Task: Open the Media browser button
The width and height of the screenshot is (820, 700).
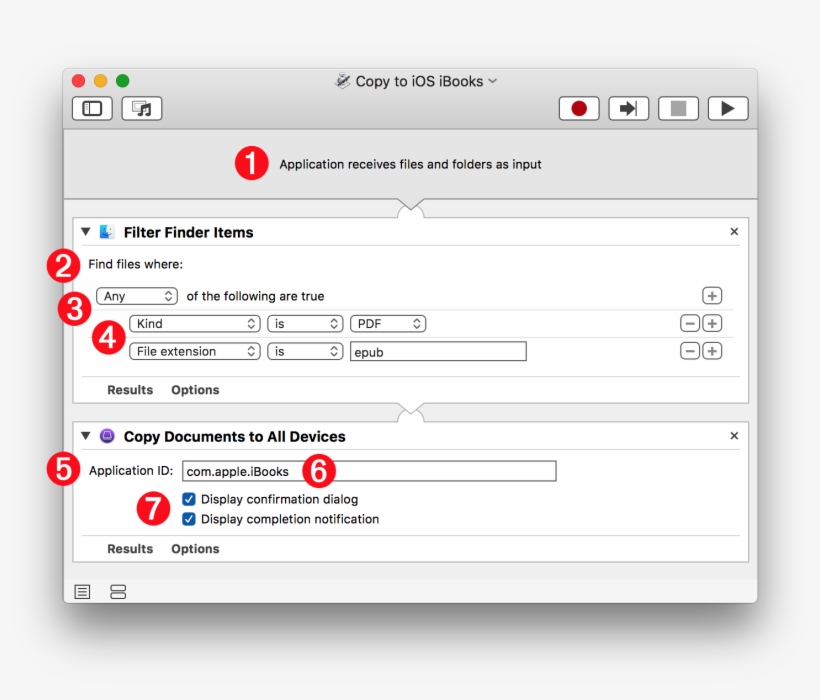Action: 142,109
